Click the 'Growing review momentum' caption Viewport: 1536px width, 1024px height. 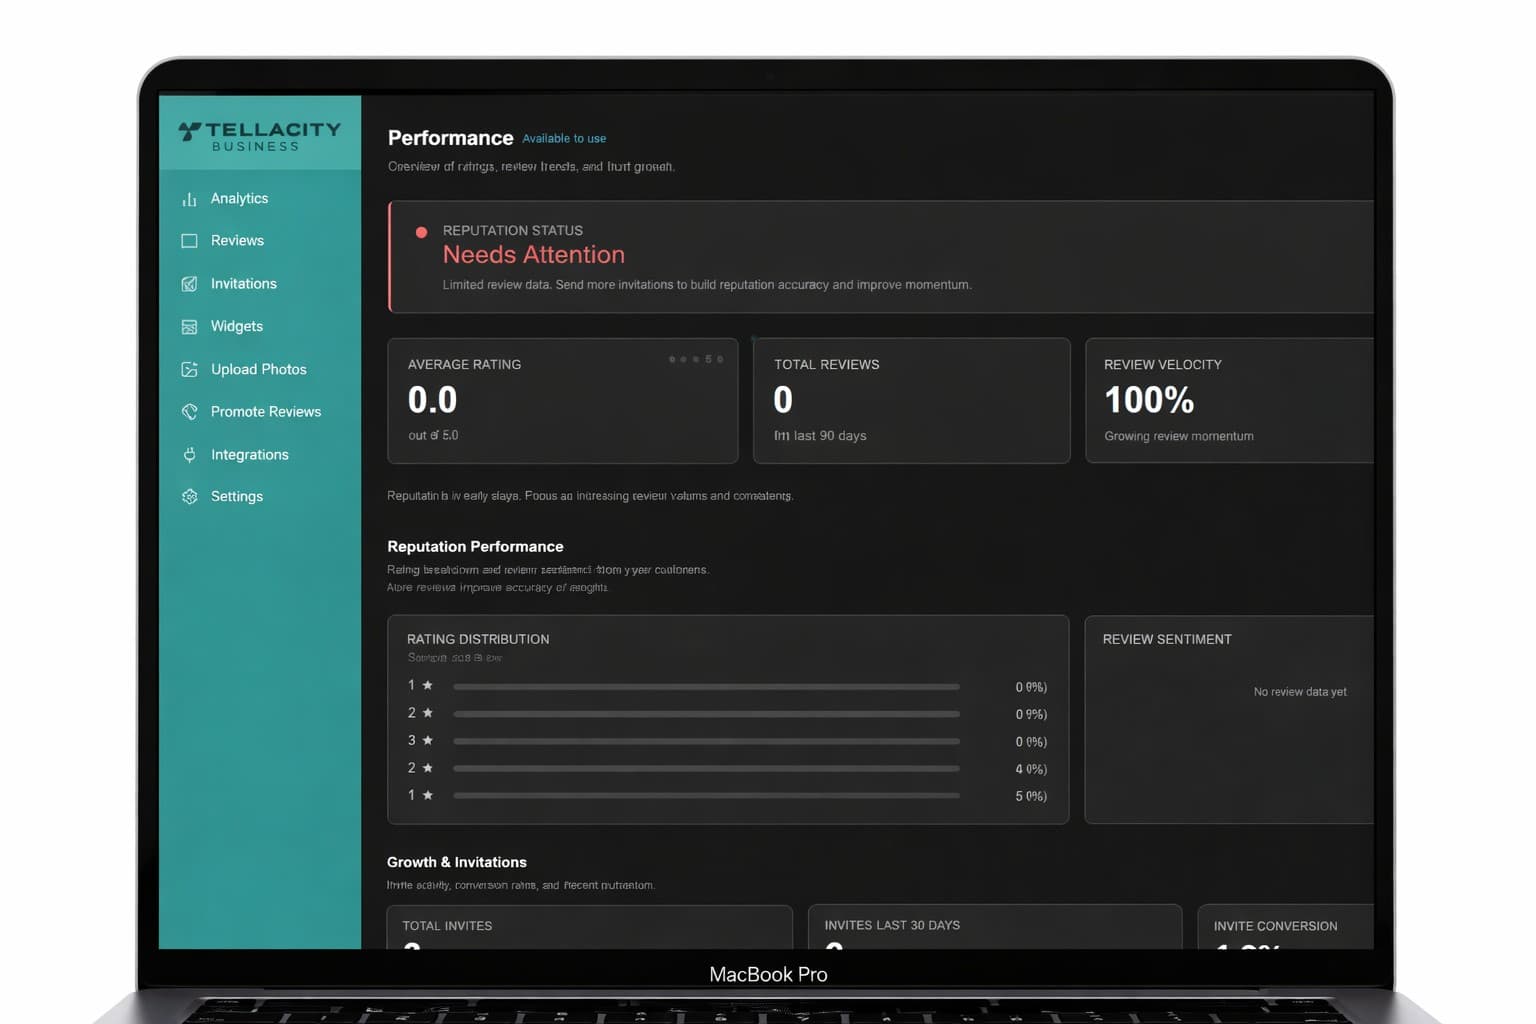1178,436
